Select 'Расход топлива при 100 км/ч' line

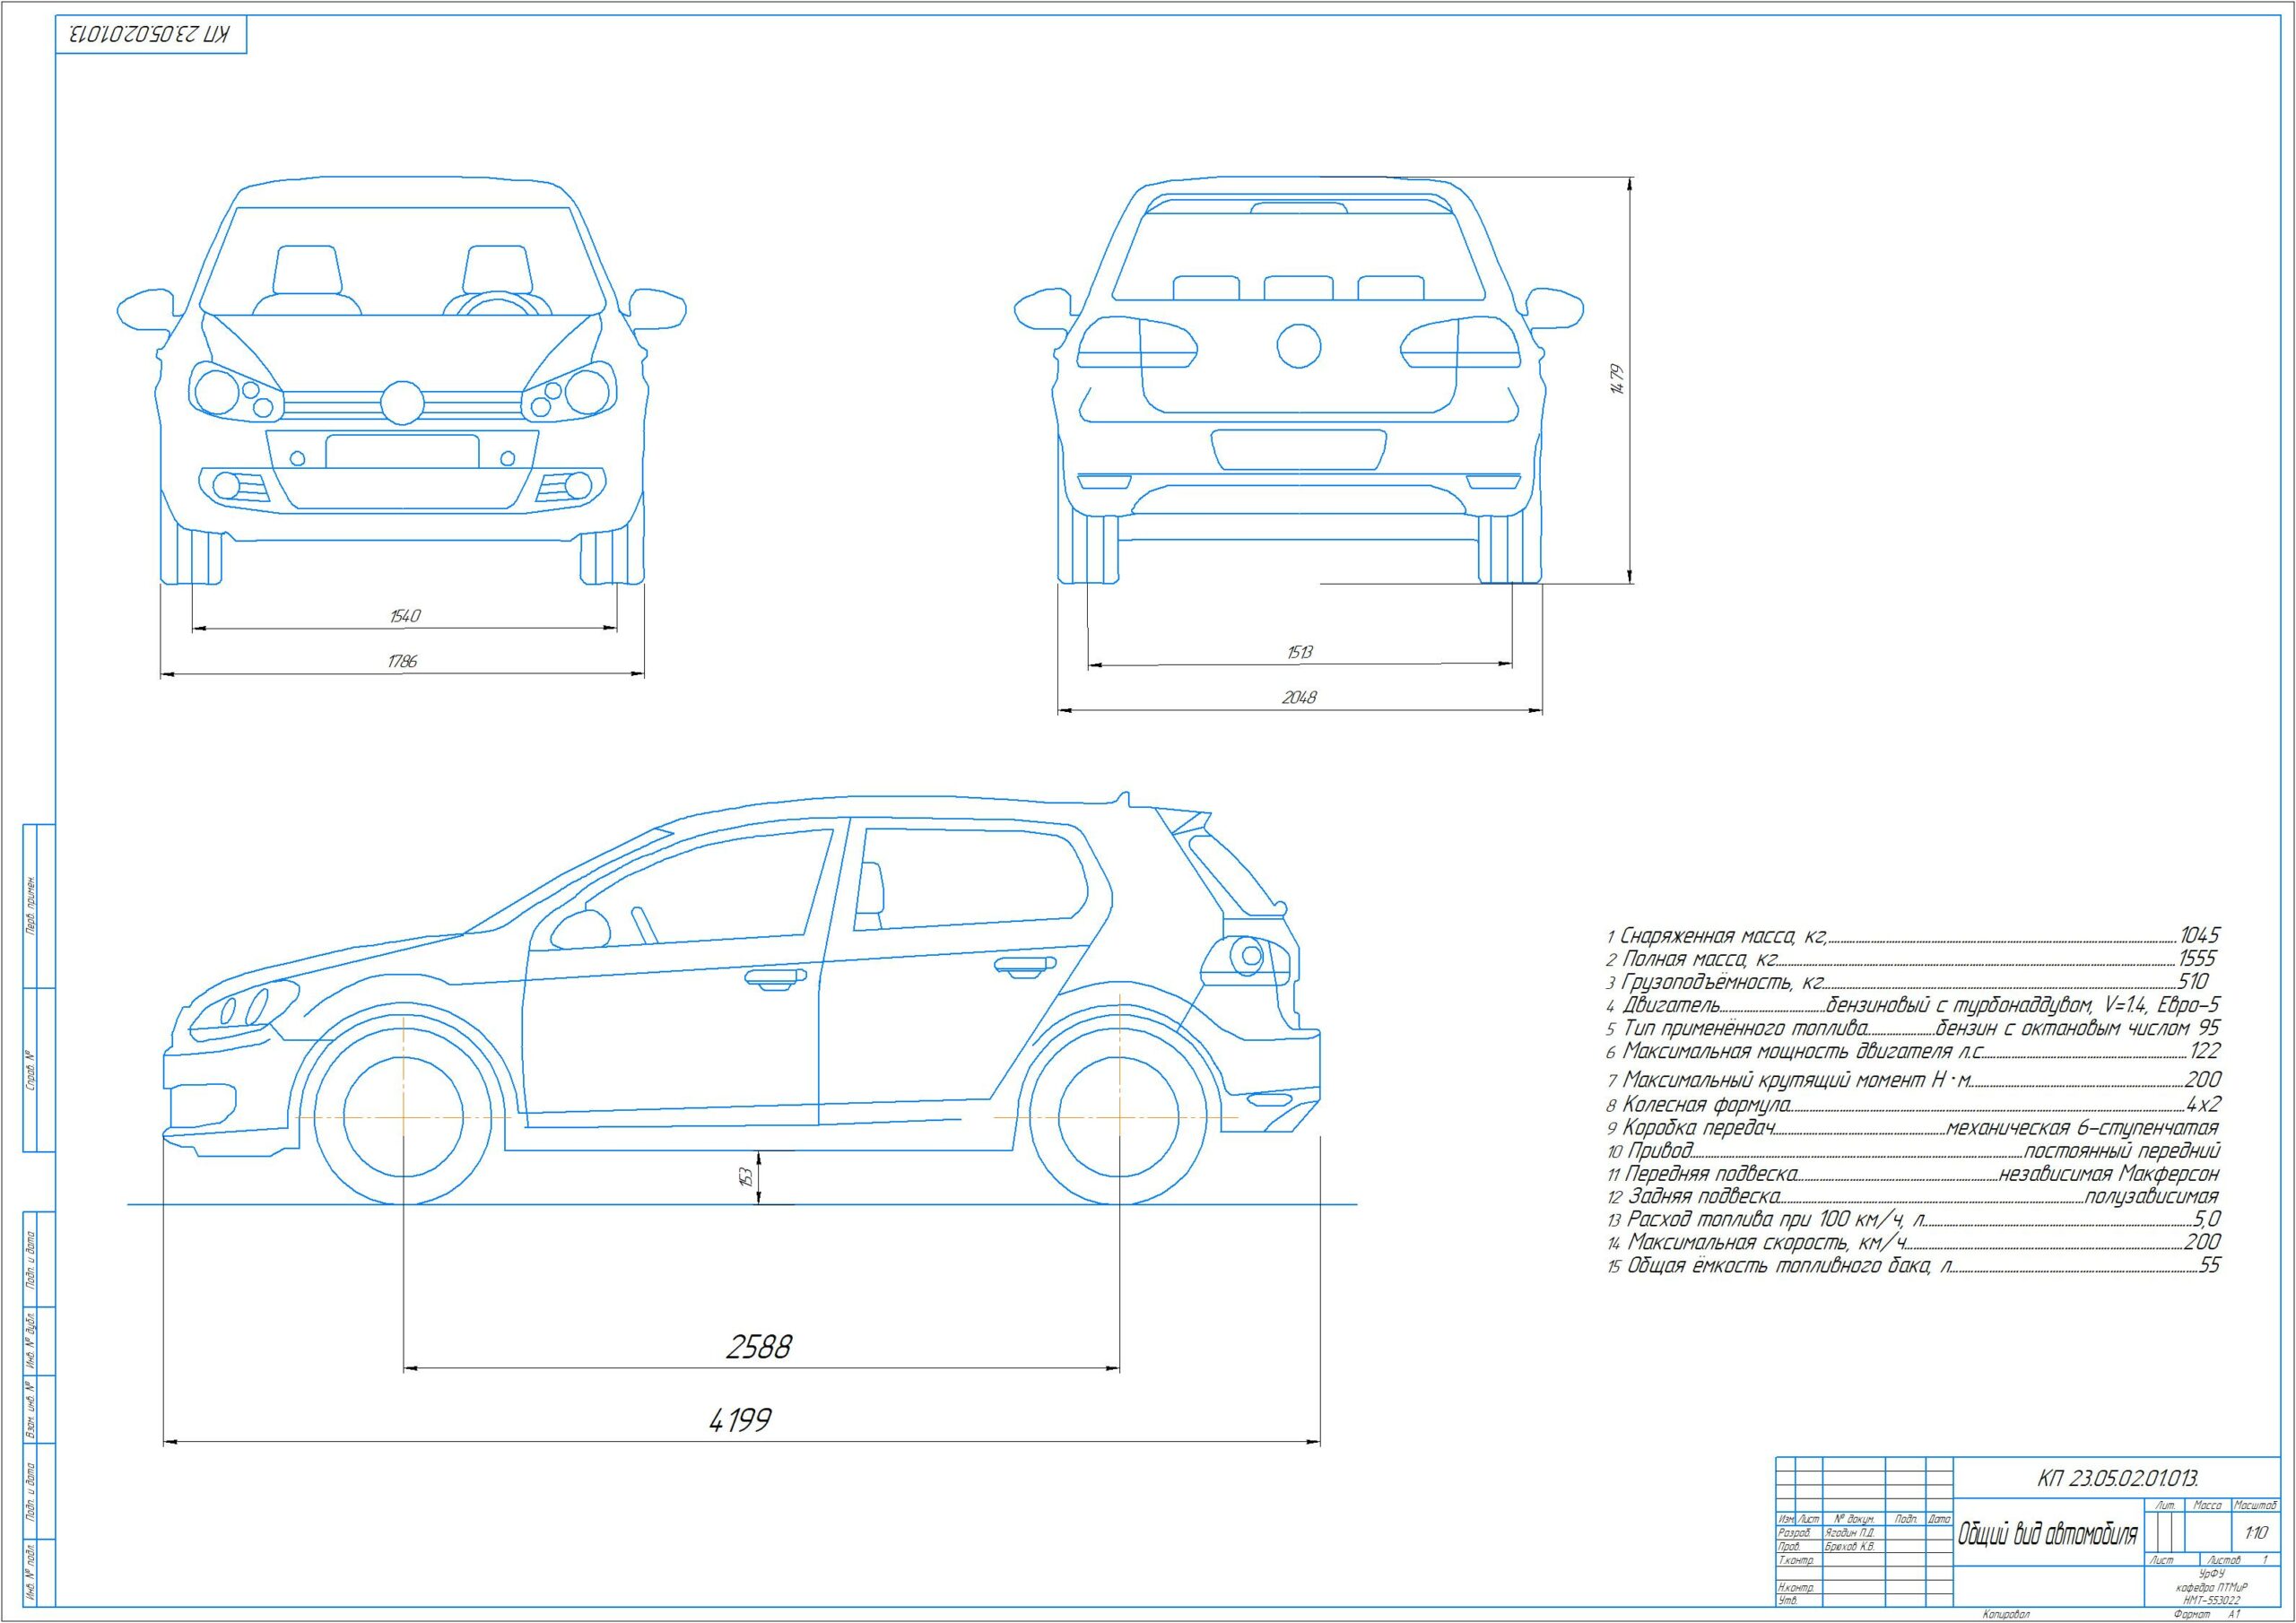1913,1220
